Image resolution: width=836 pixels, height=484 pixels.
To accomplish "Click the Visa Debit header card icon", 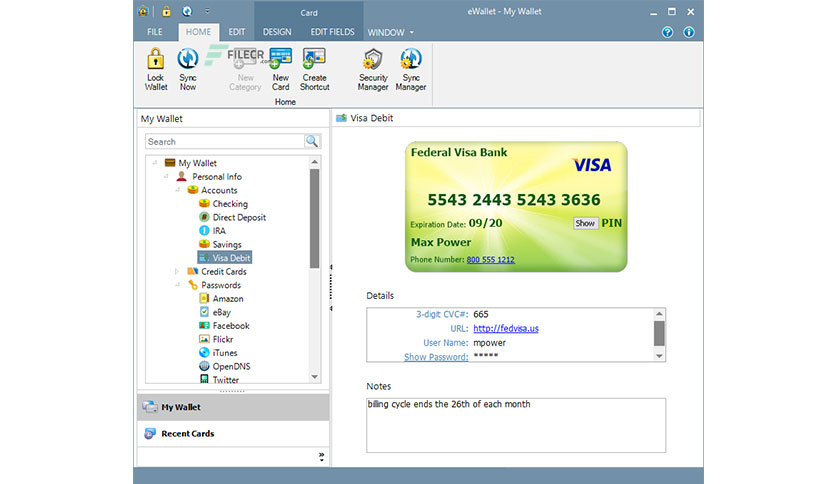I will point(341,118).
